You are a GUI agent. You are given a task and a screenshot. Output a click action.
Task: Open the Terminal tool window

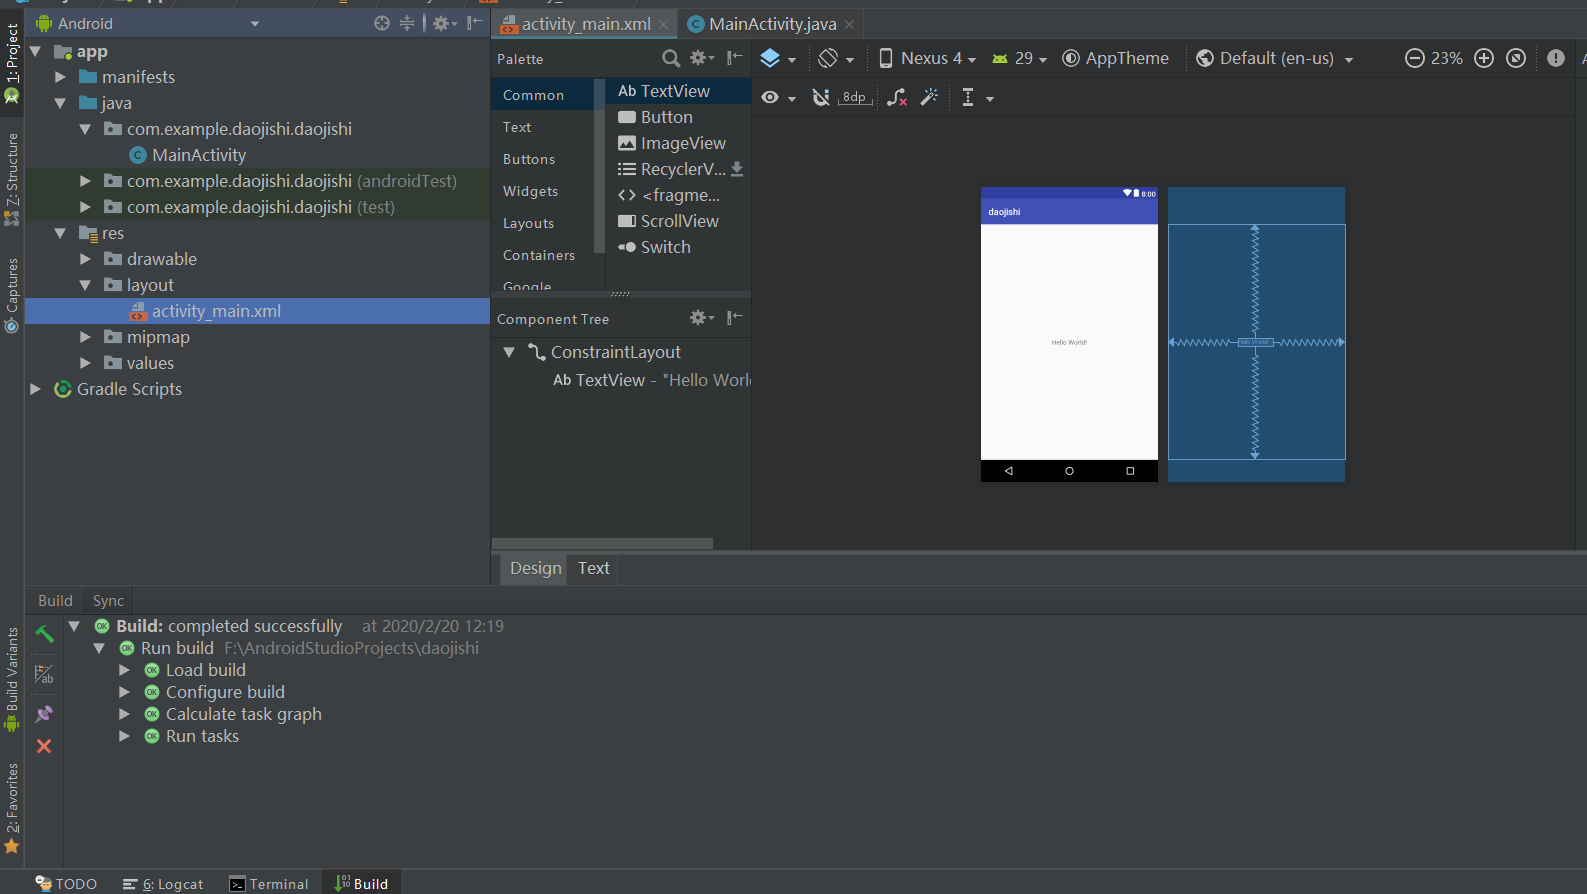pyautogui.click(x=269, y=884)
